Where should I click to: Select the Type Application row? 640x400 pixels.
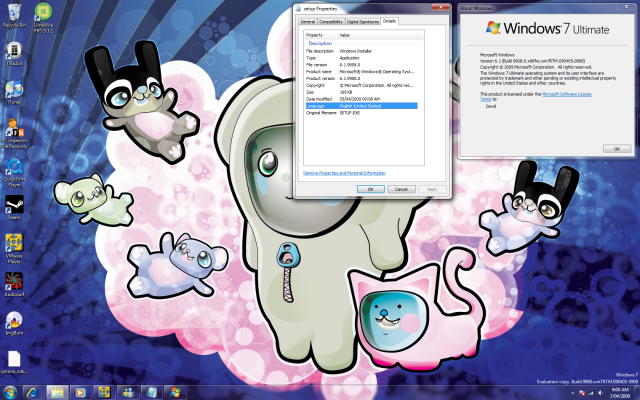[361, 58]
